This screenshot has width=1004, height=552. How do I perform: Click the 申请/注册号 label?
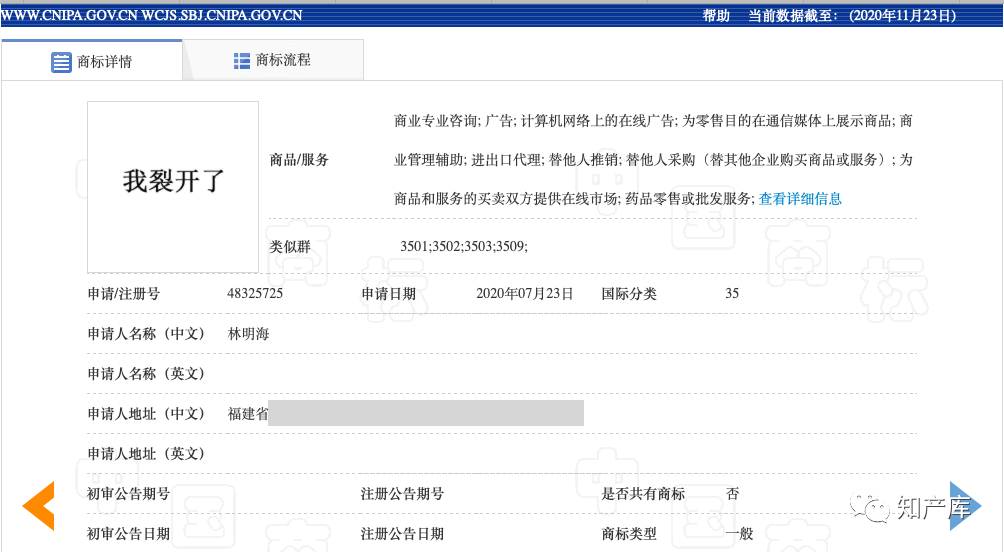point(124,294)
